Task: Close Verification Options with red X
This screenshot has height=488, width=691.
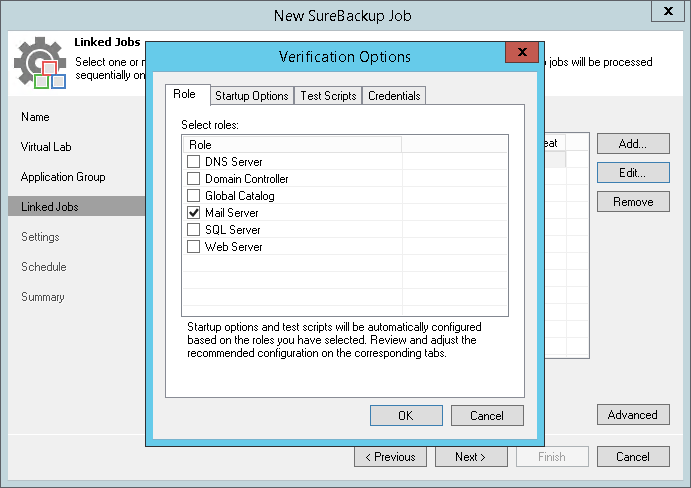Action: 522,52
